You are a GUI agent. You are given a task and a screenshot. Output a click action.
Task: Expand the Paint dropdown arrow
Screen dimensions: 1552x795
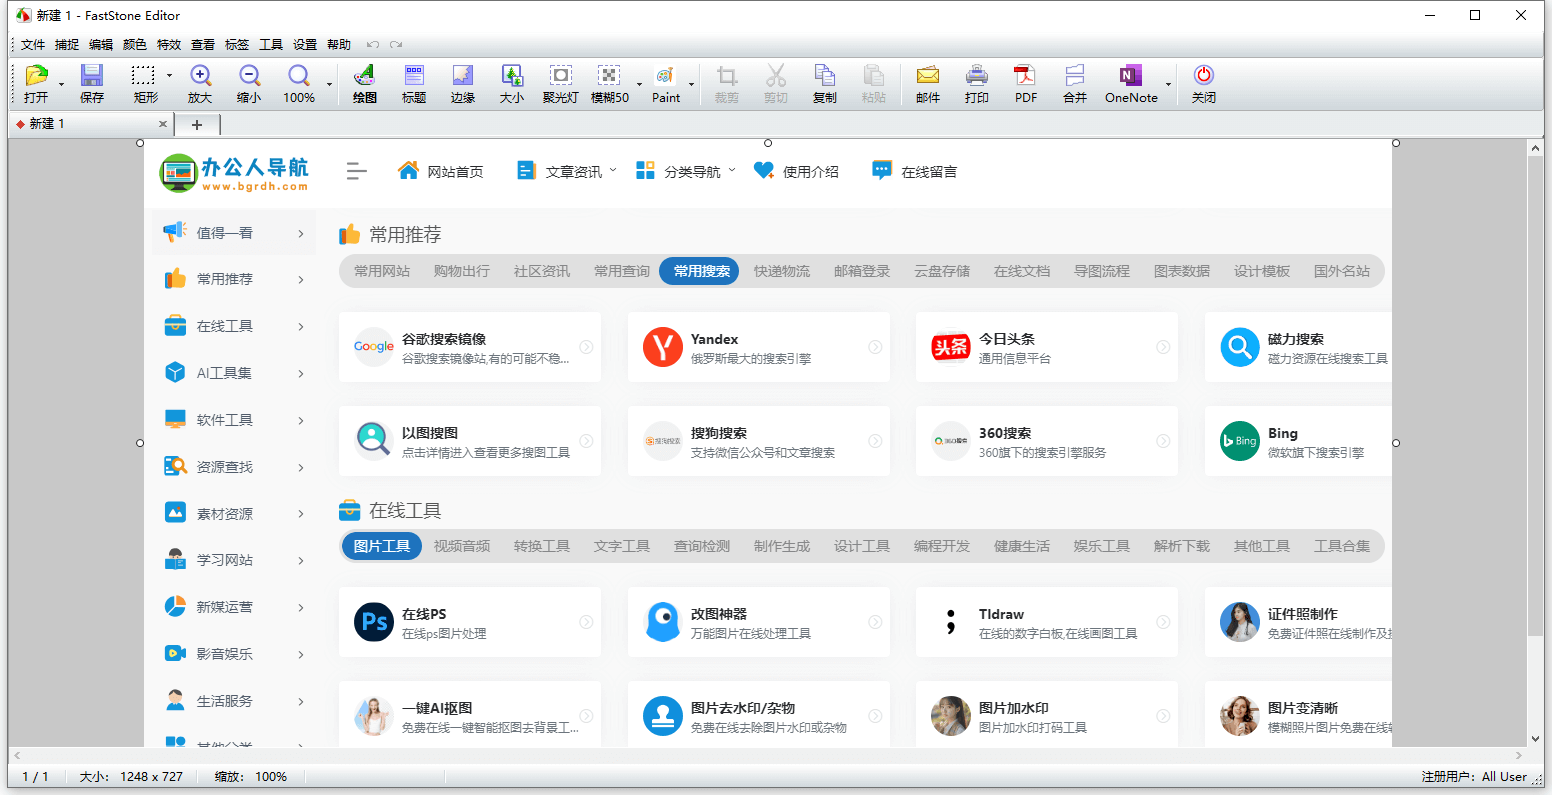691,85
